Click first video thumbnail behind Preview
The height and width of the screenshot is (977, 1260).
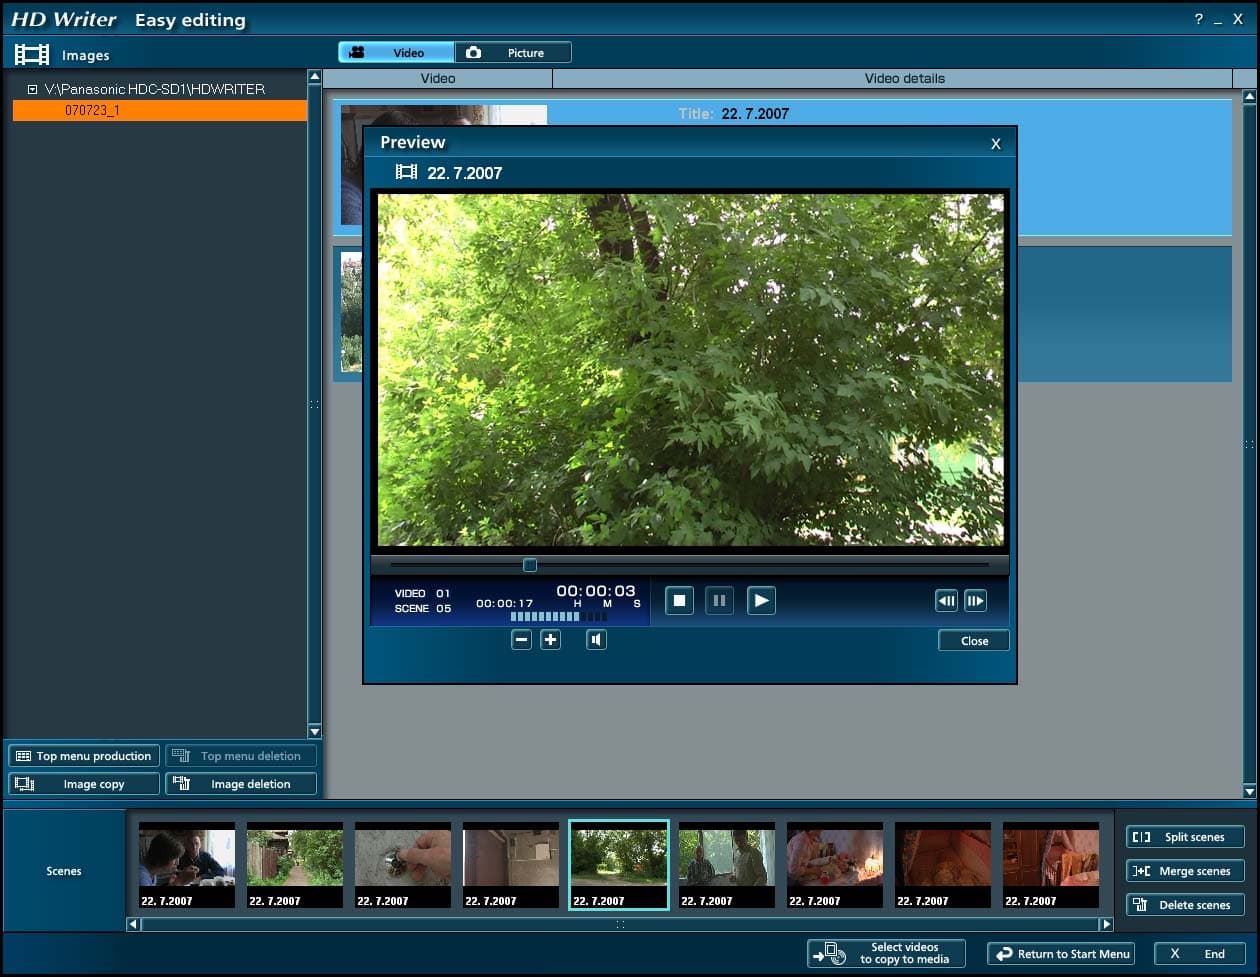(x=351, y=165)
